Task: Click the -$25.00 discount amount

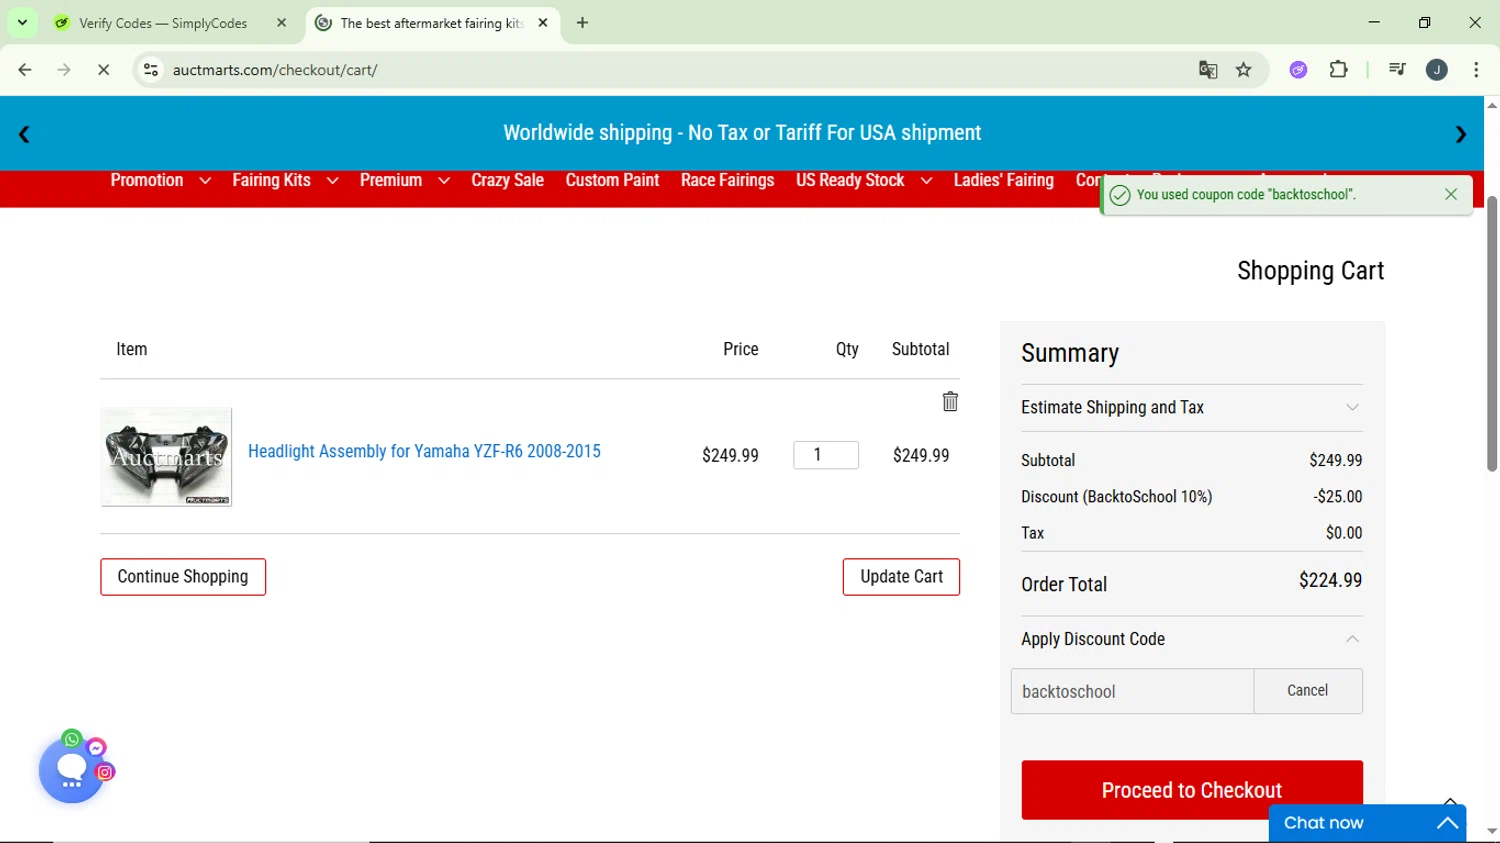Action: tap(1338, 497)
